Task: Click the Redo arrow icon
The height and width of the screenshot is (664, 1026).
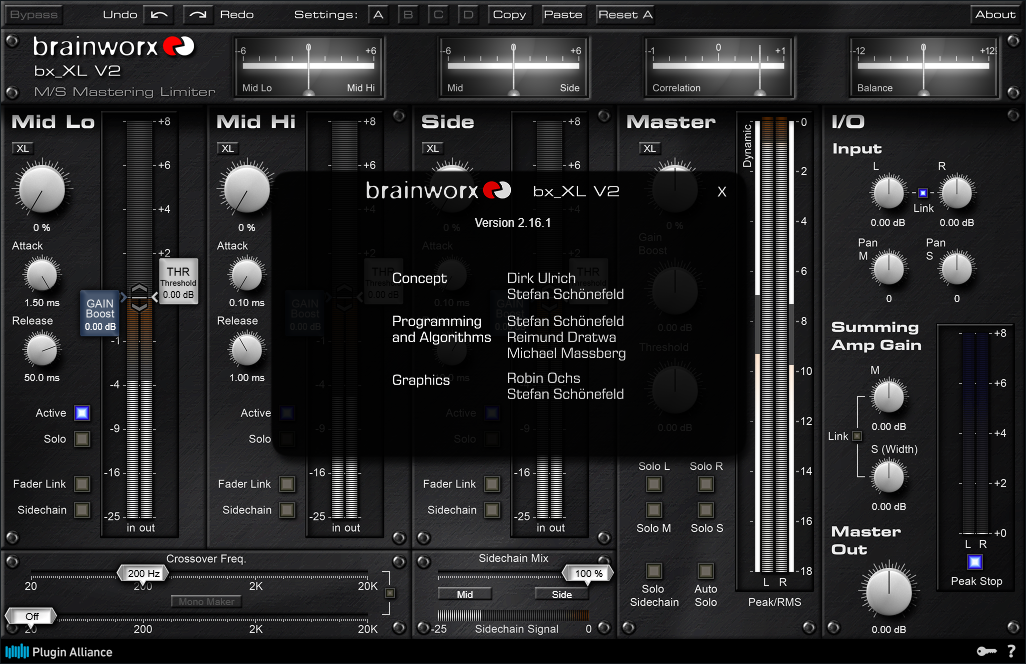Action: tap(198, 14)
